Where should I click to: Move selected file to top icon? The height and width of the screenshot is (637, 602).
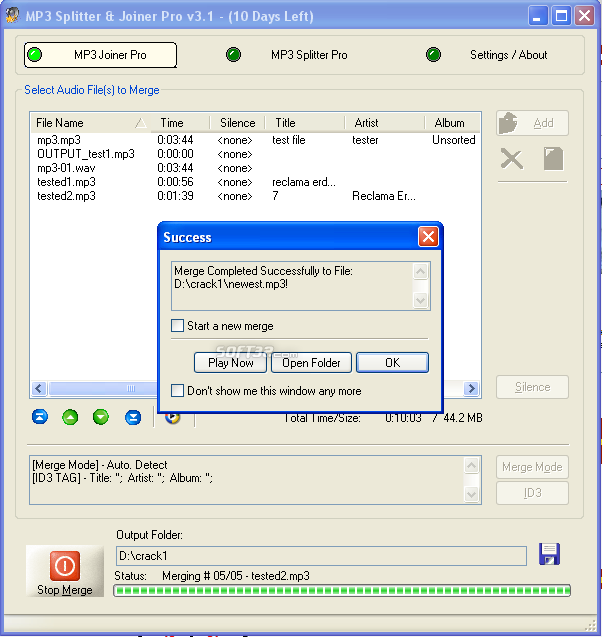40,417
